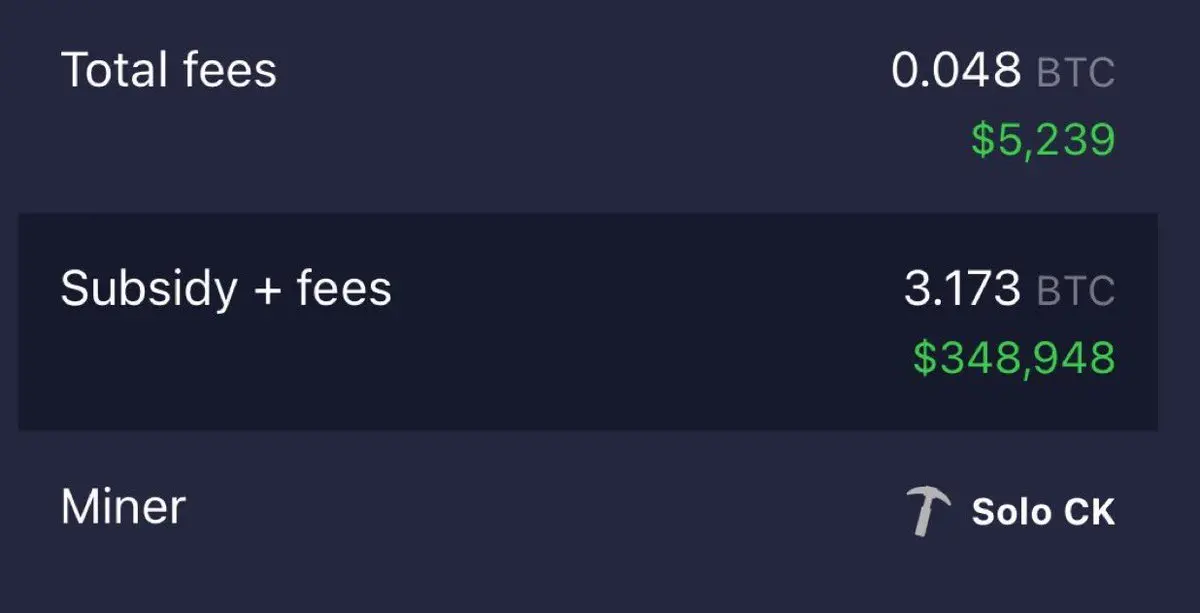Select the 3.173 reward amount

[962, 290]
